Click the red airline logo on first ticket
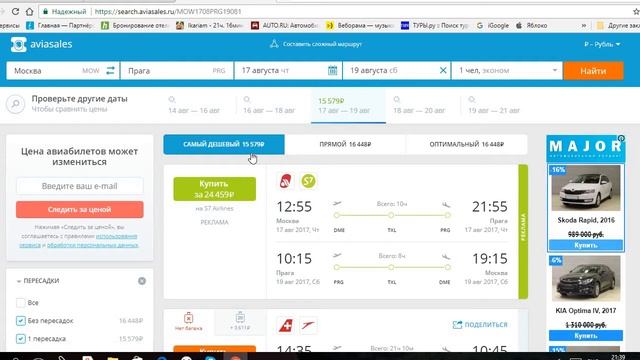Viewport: 640px width, 360px height. tap(285, 181)
